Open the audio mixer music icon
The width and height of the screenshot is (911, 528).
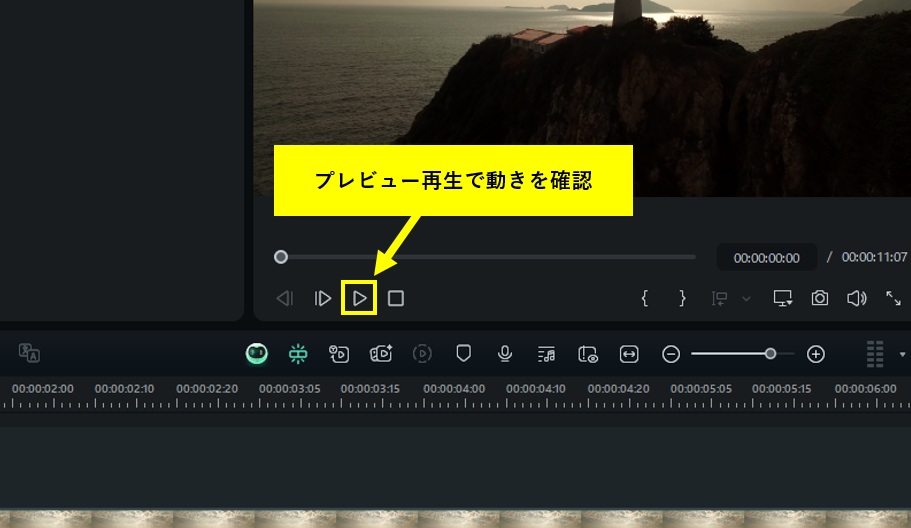[546, 354]
